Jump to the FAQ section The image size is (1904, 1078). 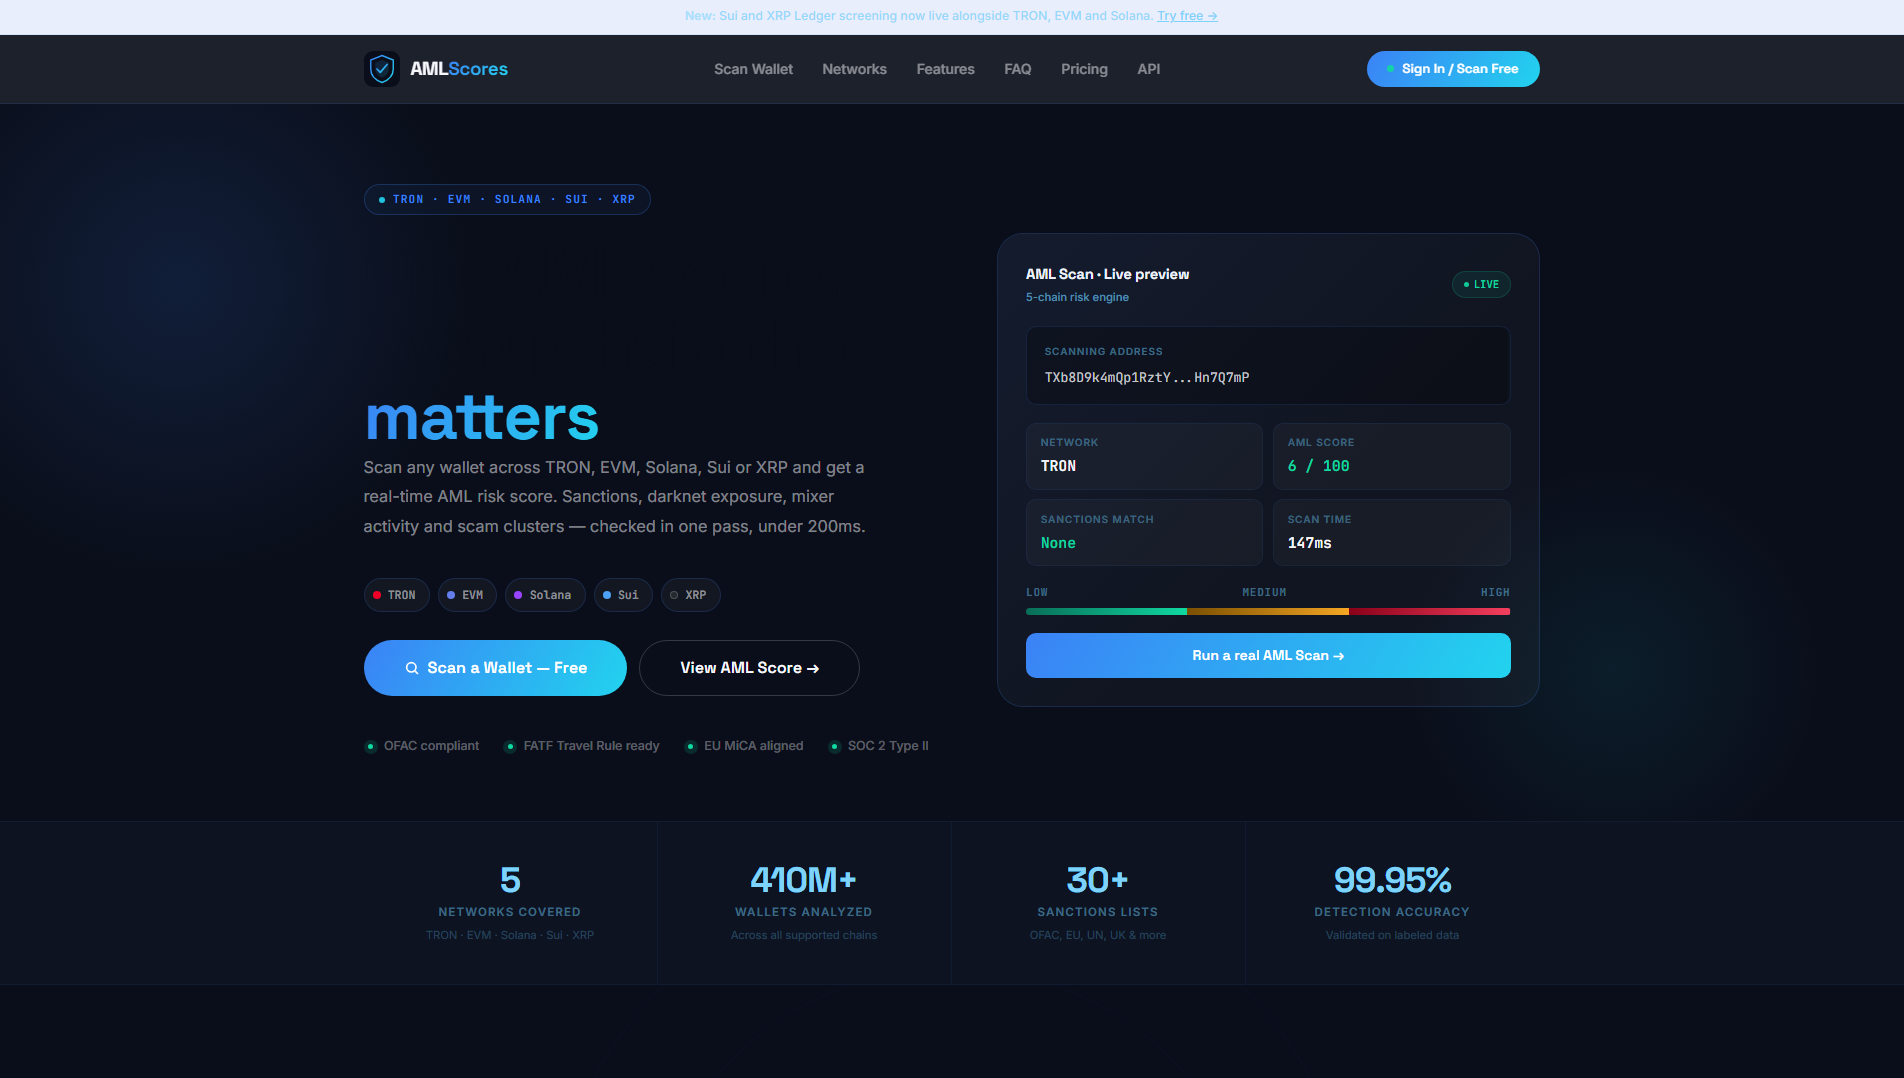coord(1017,69)
